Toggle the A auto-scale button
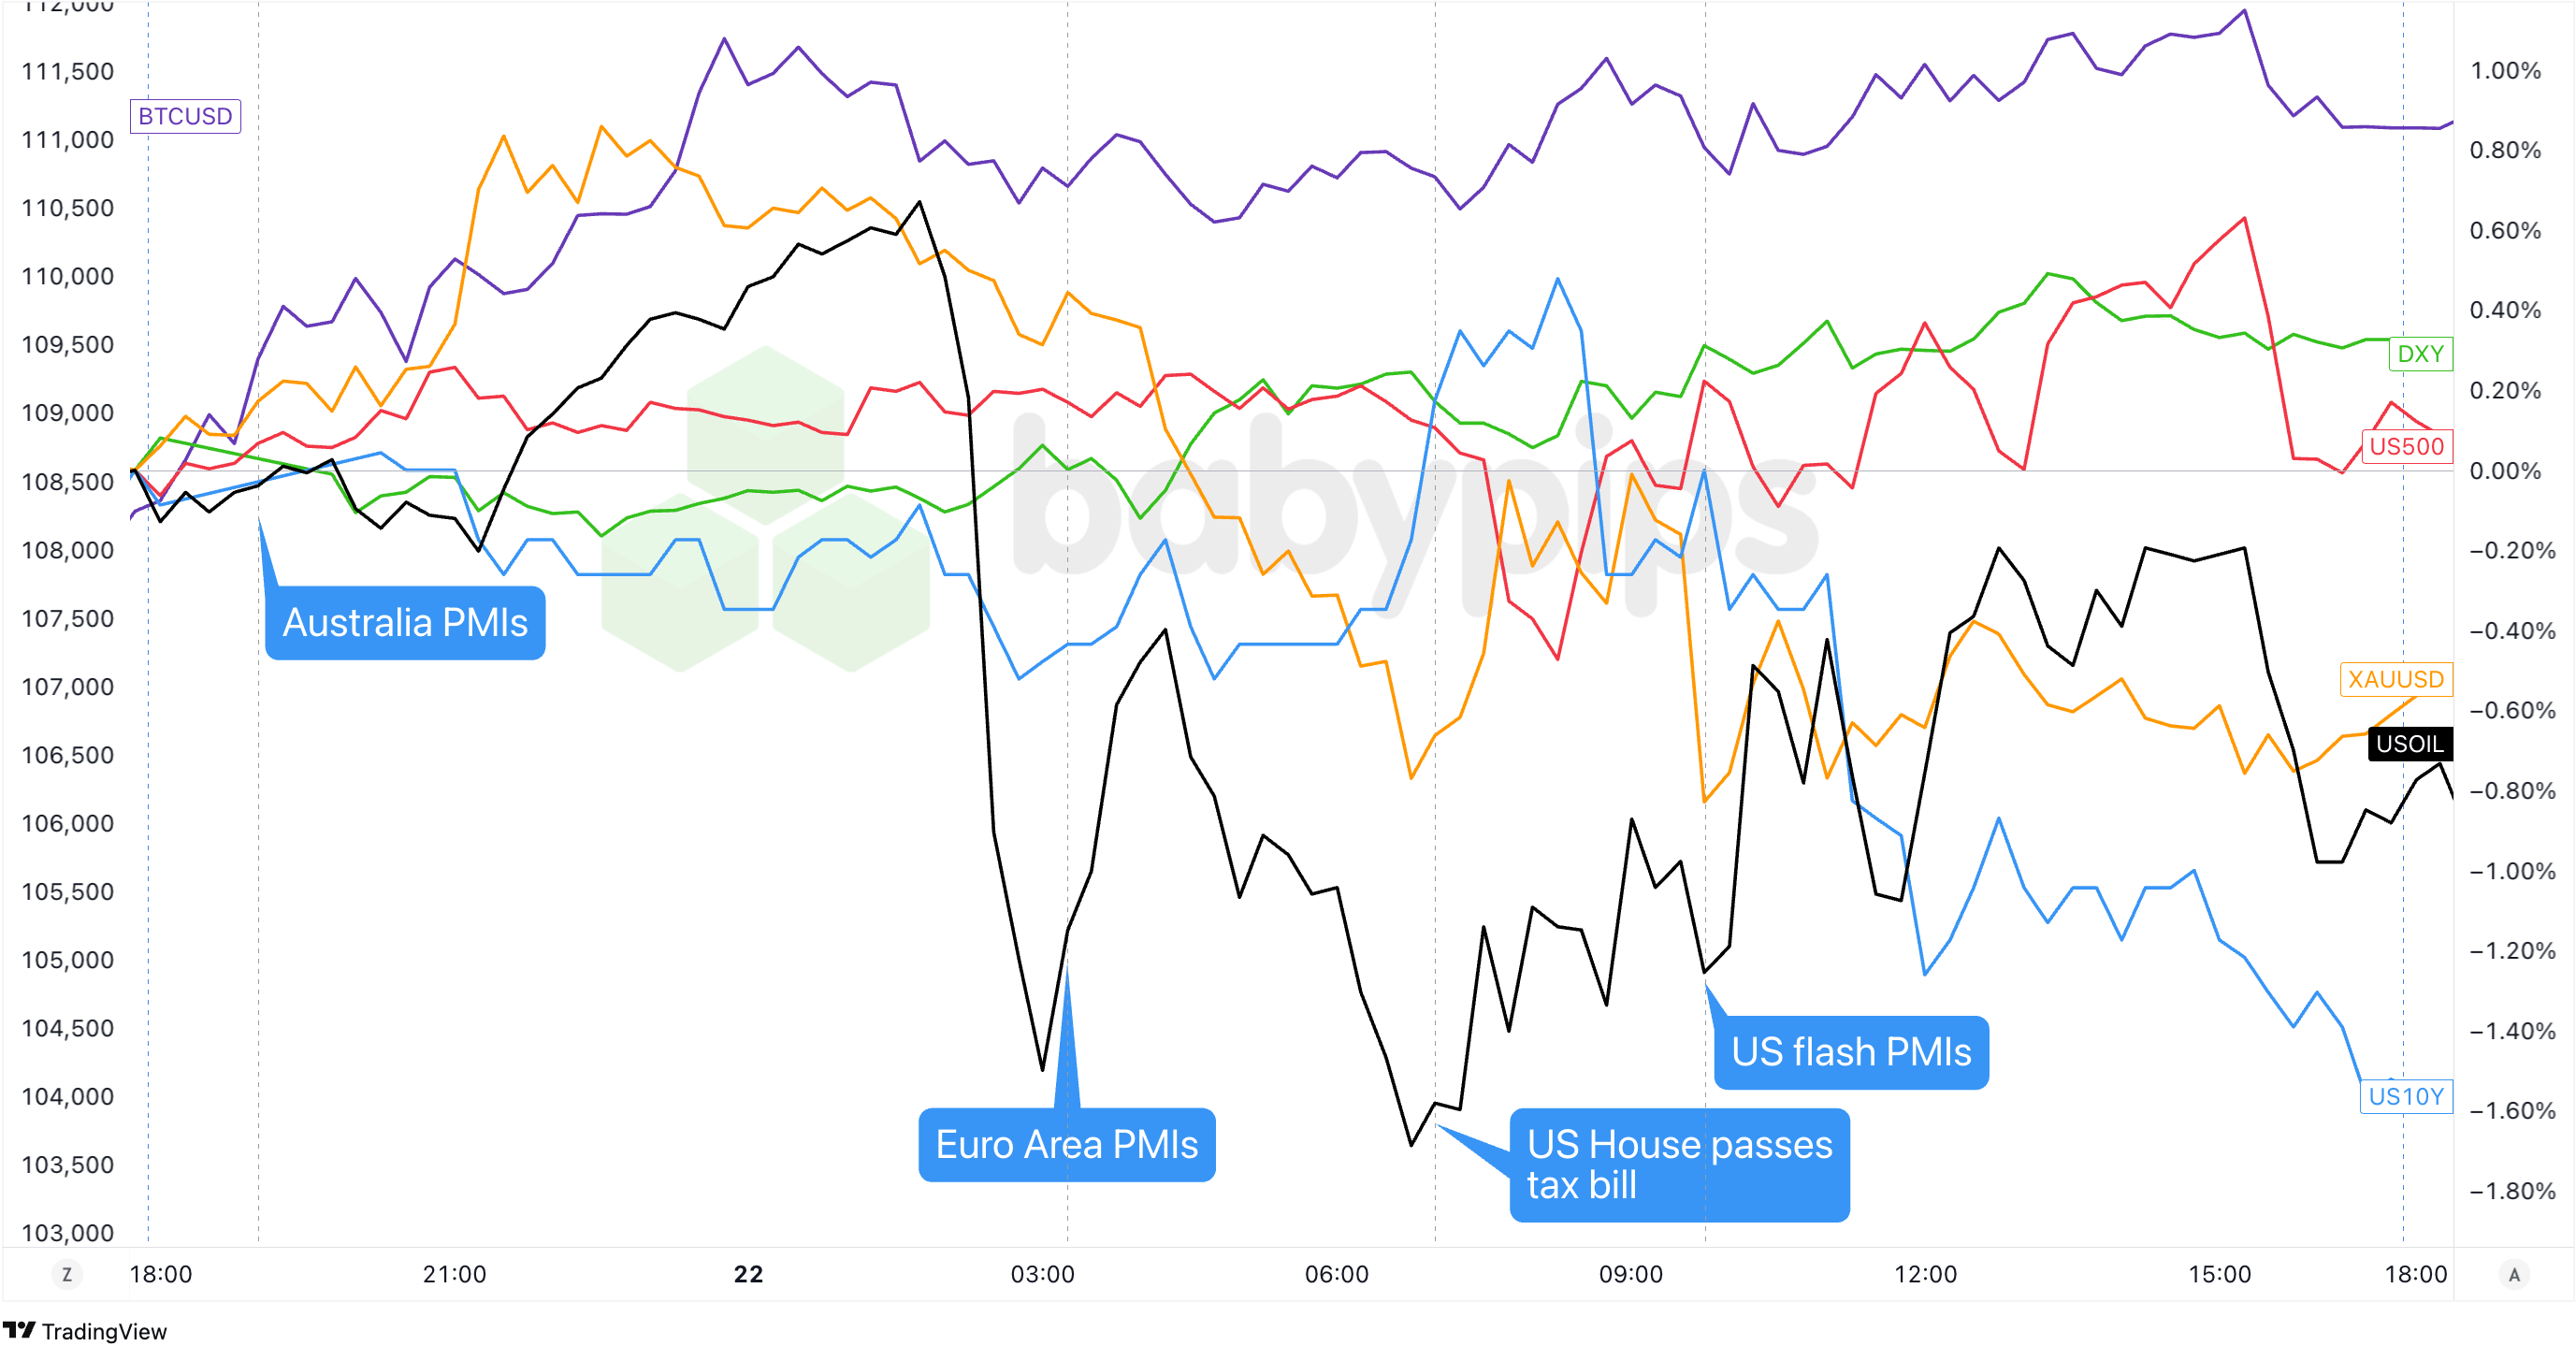This screenshot has width=2576, height=1346. [2514, 1274]
